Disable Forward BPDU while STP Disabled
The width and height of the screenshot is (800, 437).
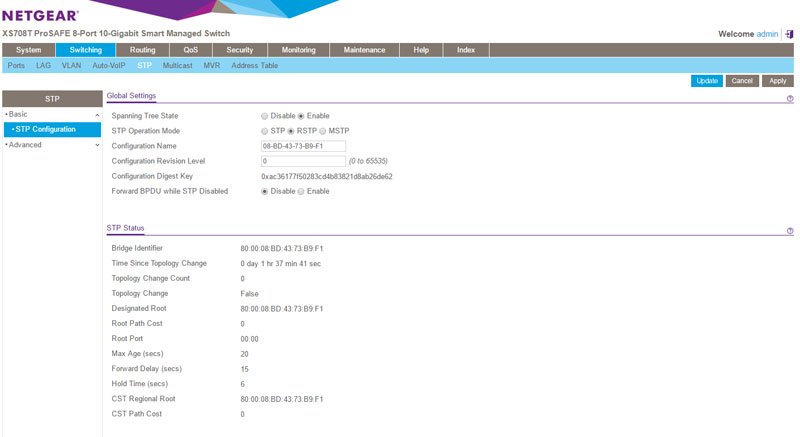[264, 191]
